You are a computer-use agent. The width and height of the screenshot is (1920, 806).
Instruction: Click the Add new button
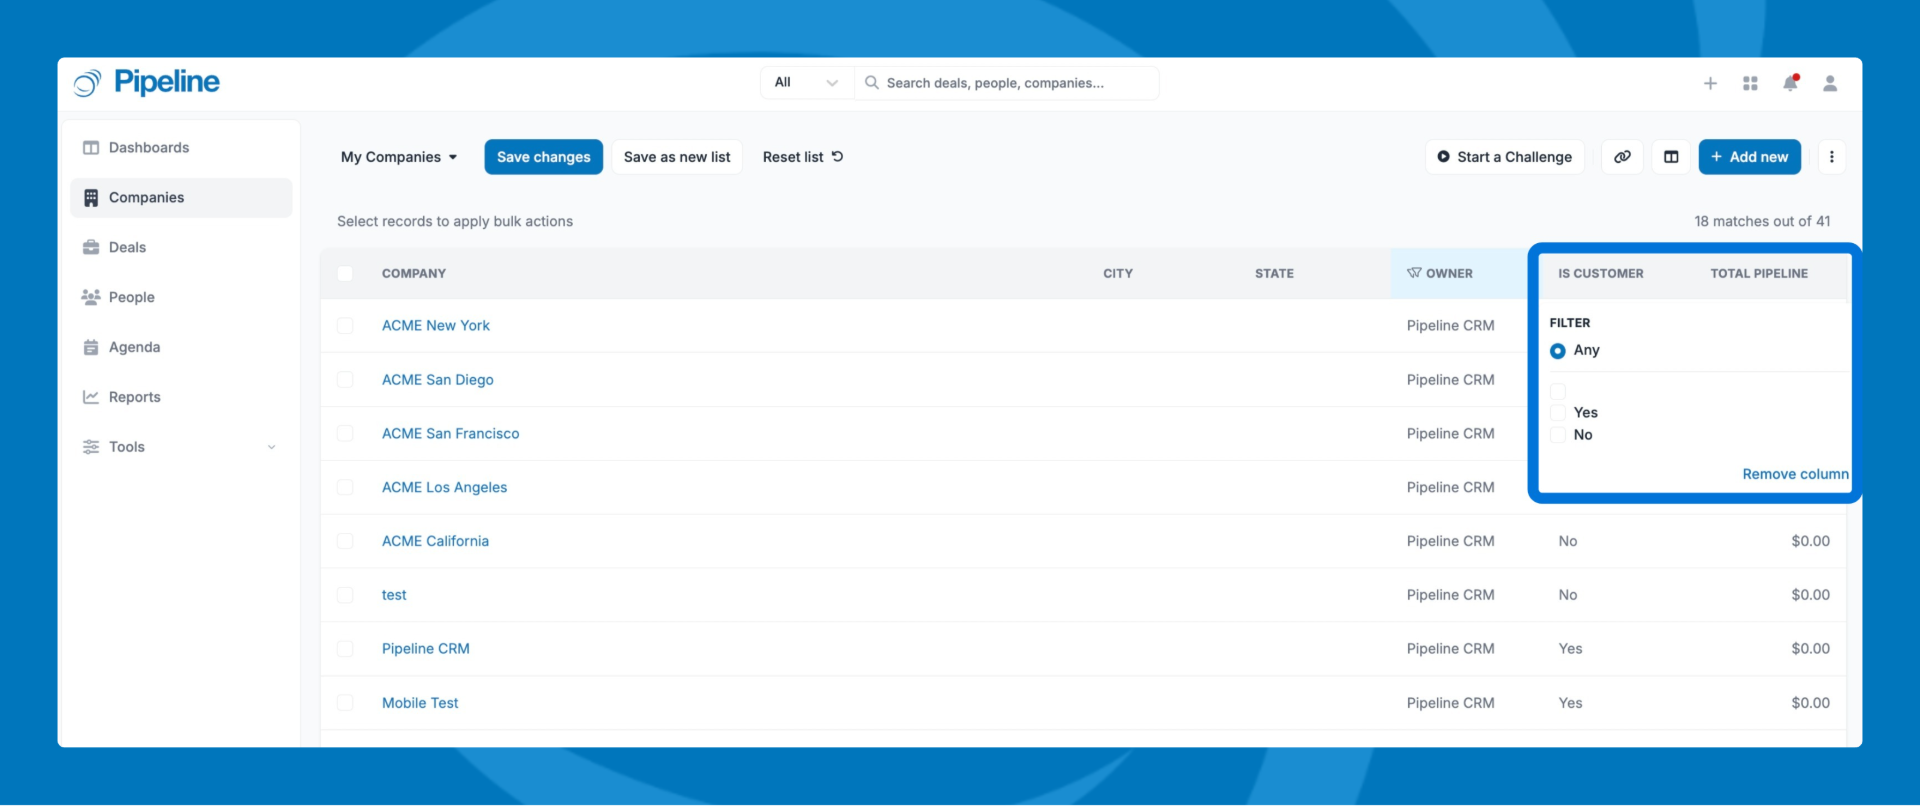coord(1750,157)
